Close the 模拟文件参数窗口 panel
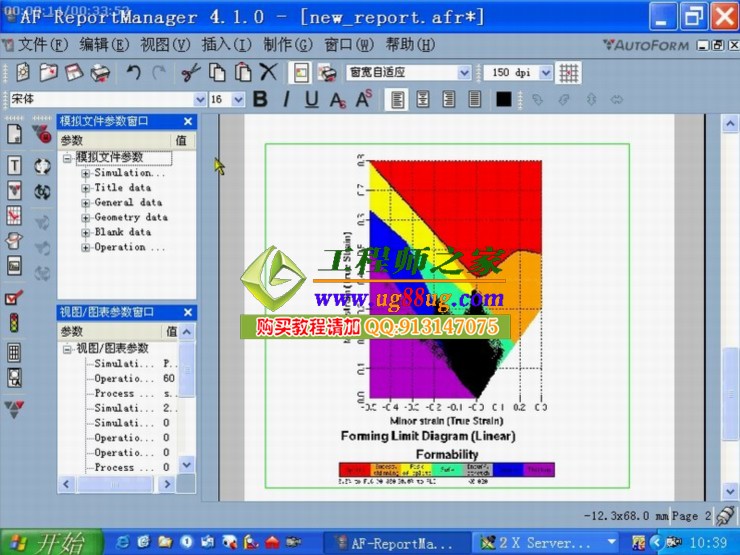Screen dimensions: 740x555 tap(188, 121)
